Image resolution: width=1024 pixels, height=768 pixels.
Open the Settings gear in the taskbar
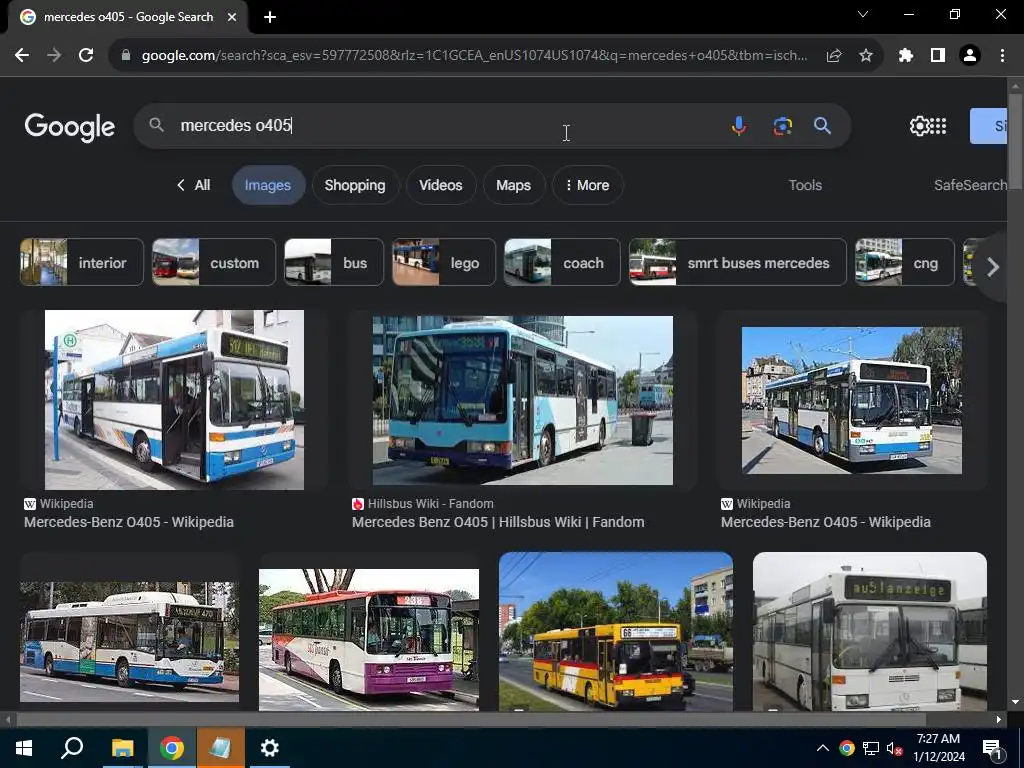tap(269, 747)
